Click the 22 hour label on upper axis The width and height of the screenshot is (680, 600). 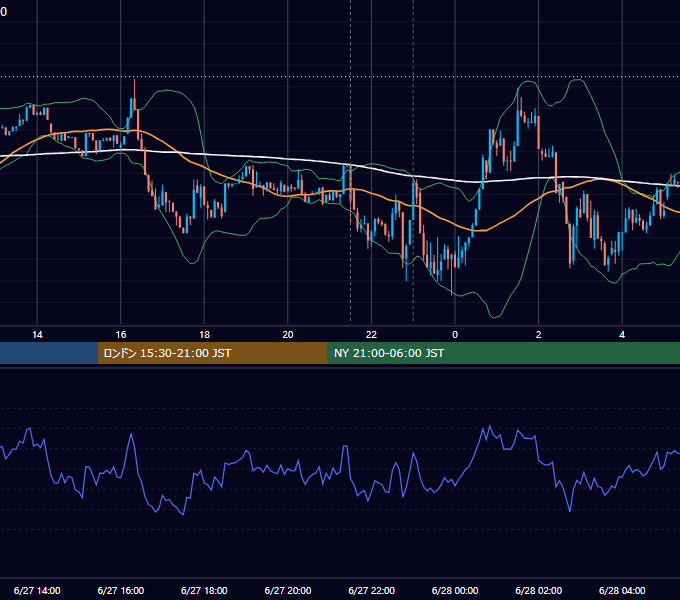[371, 335]
